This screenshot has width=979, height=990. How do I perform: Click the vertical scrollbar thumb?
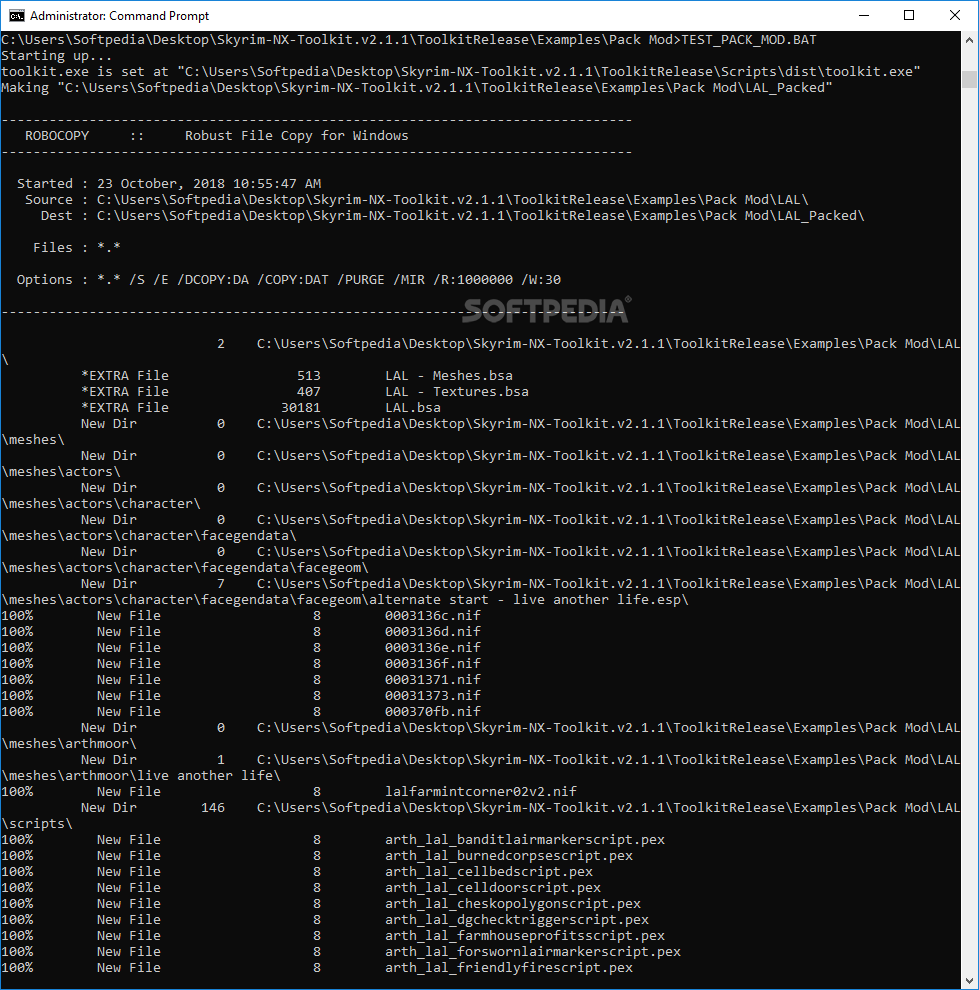point(970,79)
